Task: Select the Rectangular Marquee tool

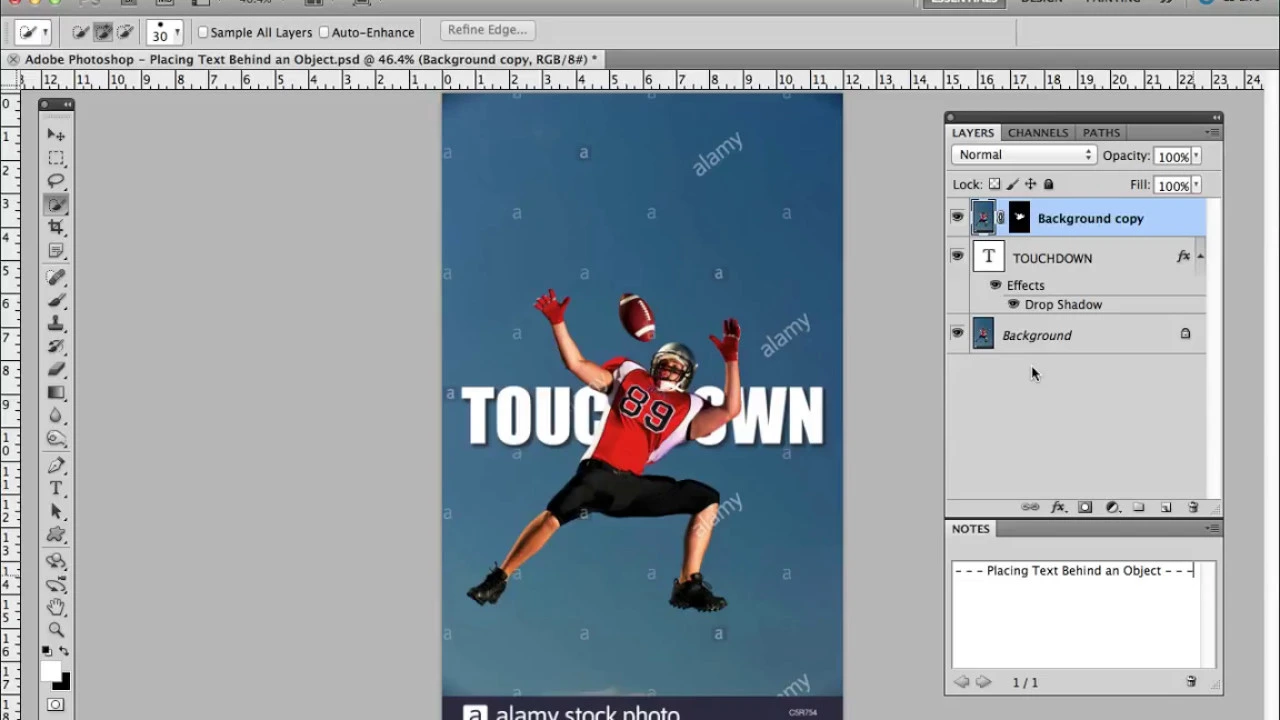Action: (x=56, y=158)
